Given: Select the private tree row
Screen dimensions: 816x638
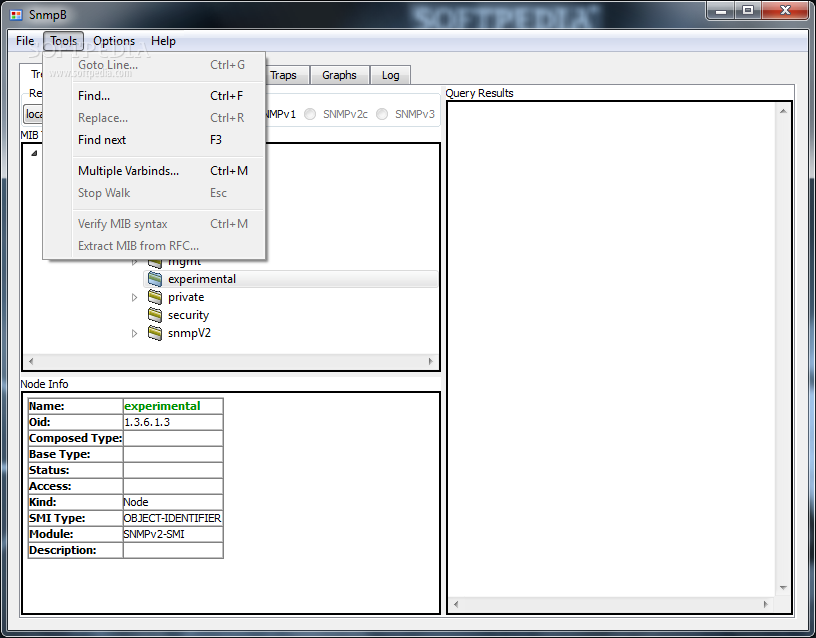Looking at the screenshot, I should [x=186, y=297].
